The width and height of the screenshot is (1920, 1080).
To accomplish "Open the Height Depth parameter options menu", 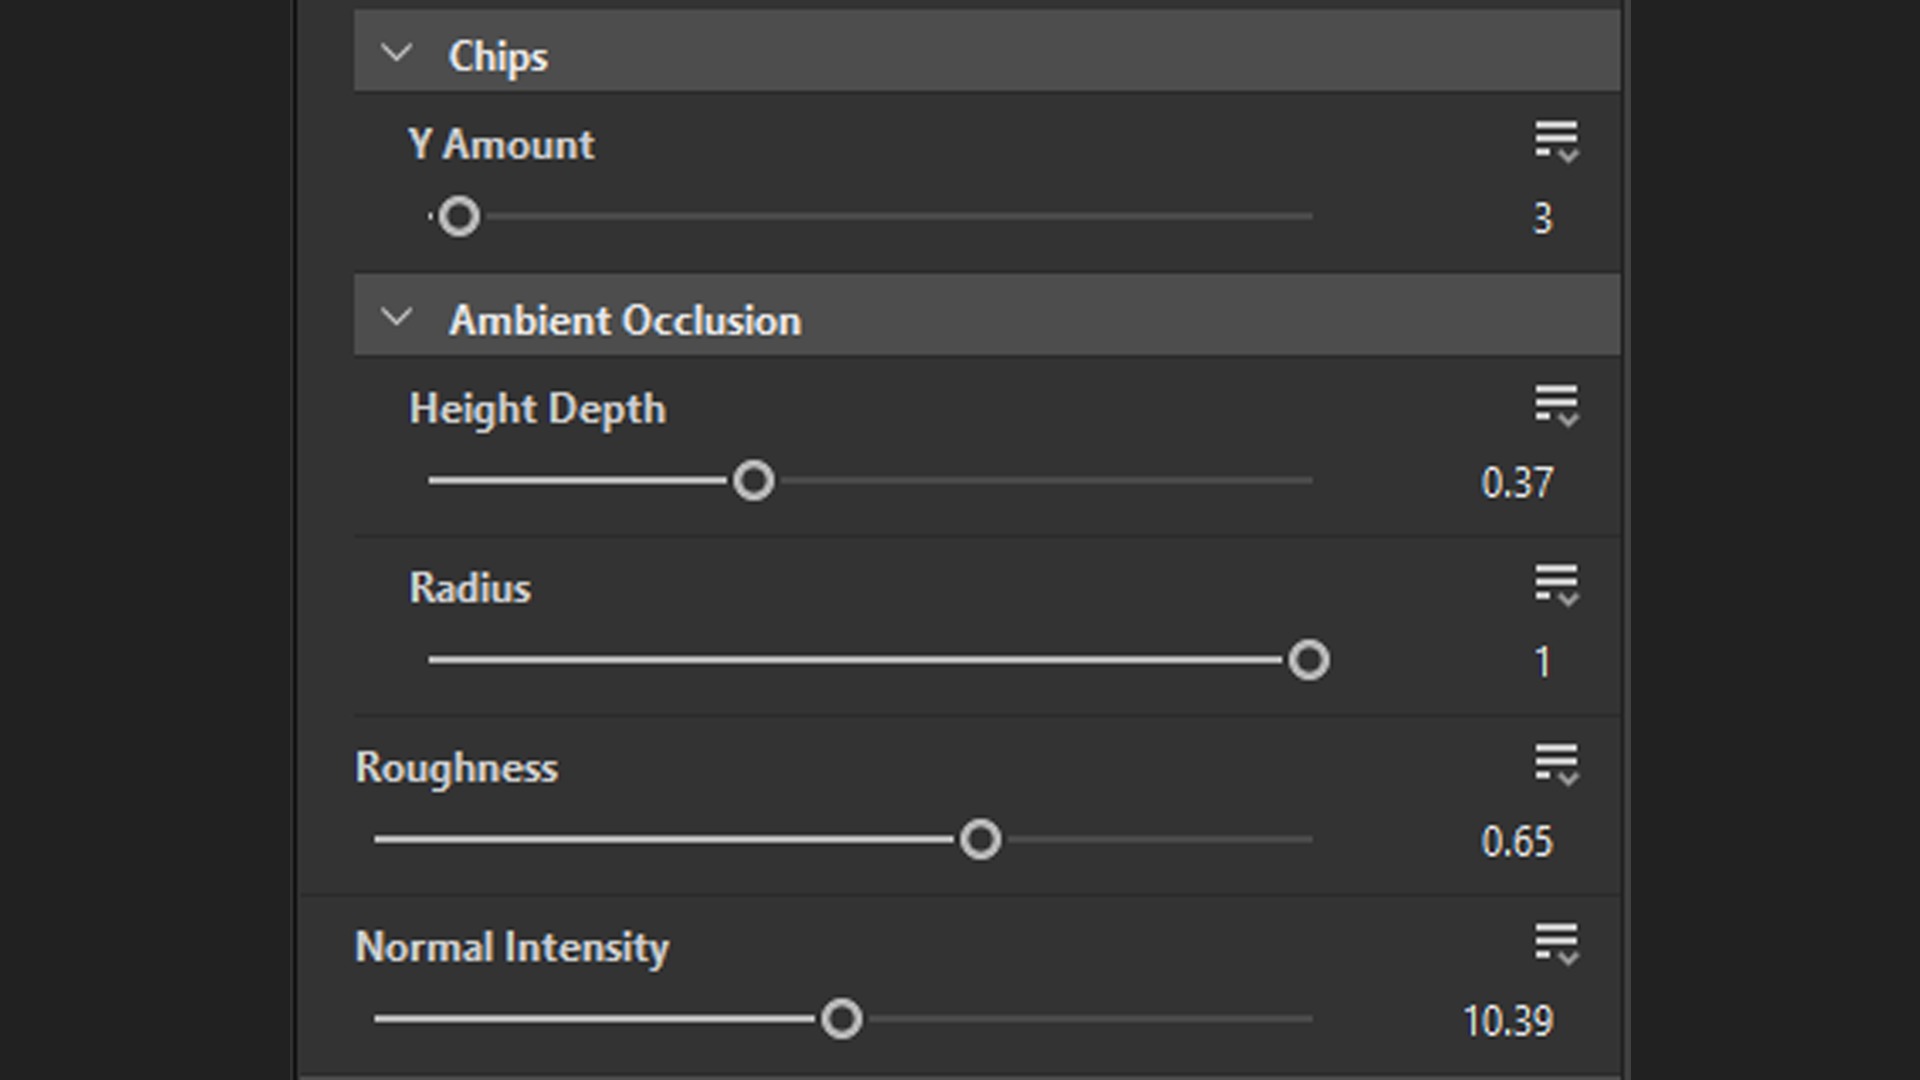I will click(1556, 405).
